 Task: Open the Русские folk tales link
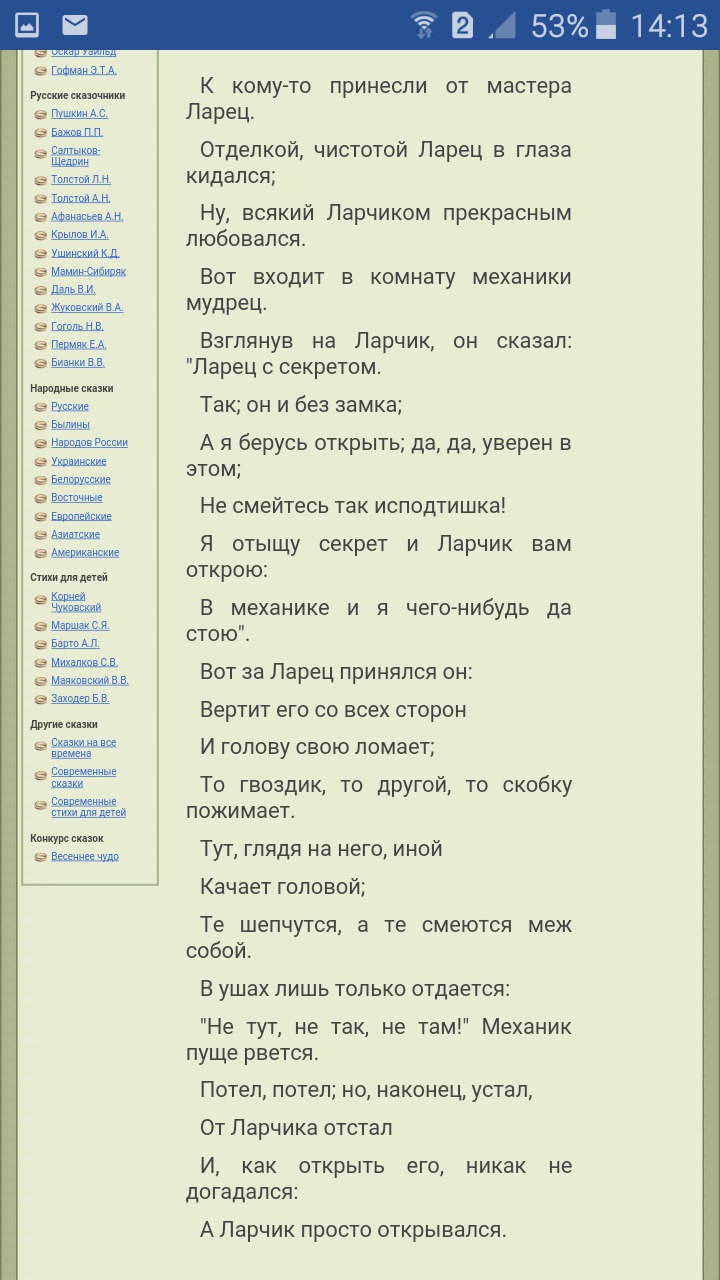click(x=70, y=406)
